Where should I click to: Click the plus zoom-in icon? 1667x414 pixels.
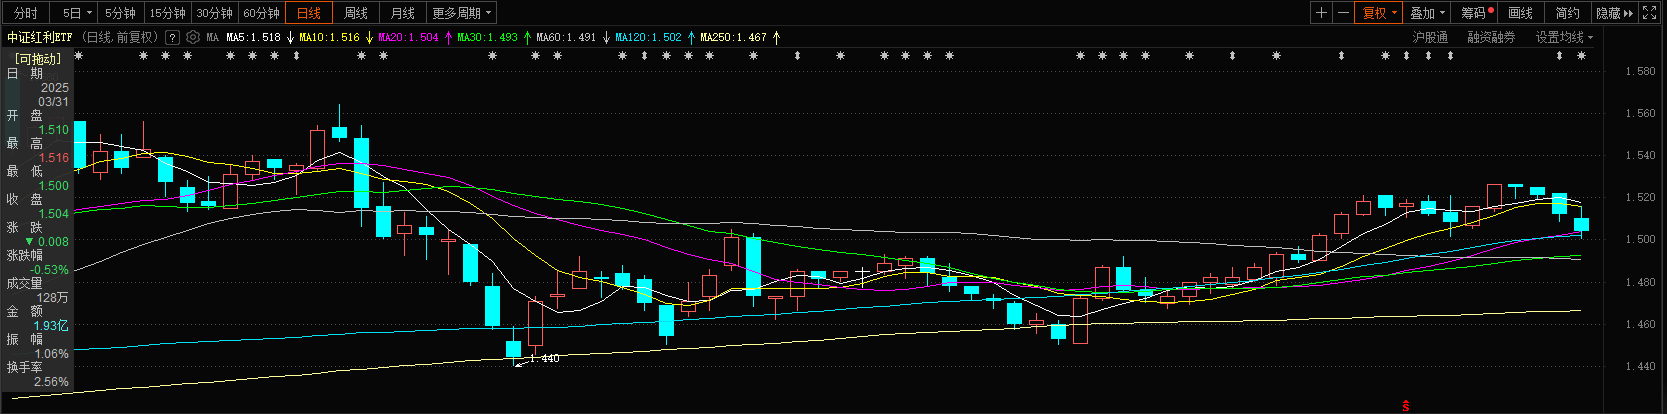click(x=1322, y=13)
